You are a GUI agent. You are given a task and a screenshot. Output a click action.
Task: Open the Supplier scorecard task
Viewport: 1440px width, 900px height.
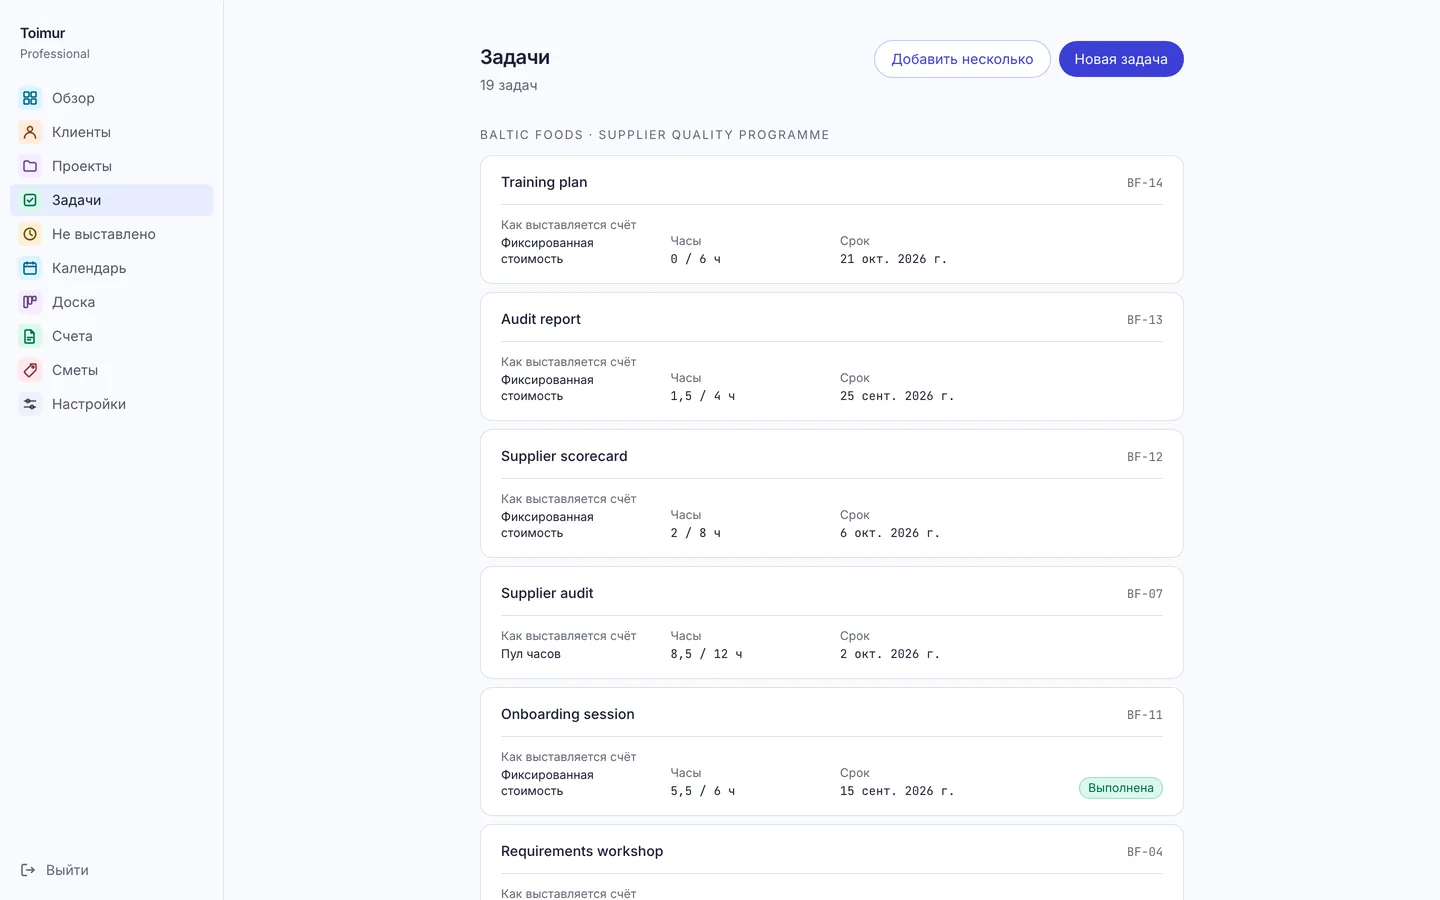[x=832, y=493]
